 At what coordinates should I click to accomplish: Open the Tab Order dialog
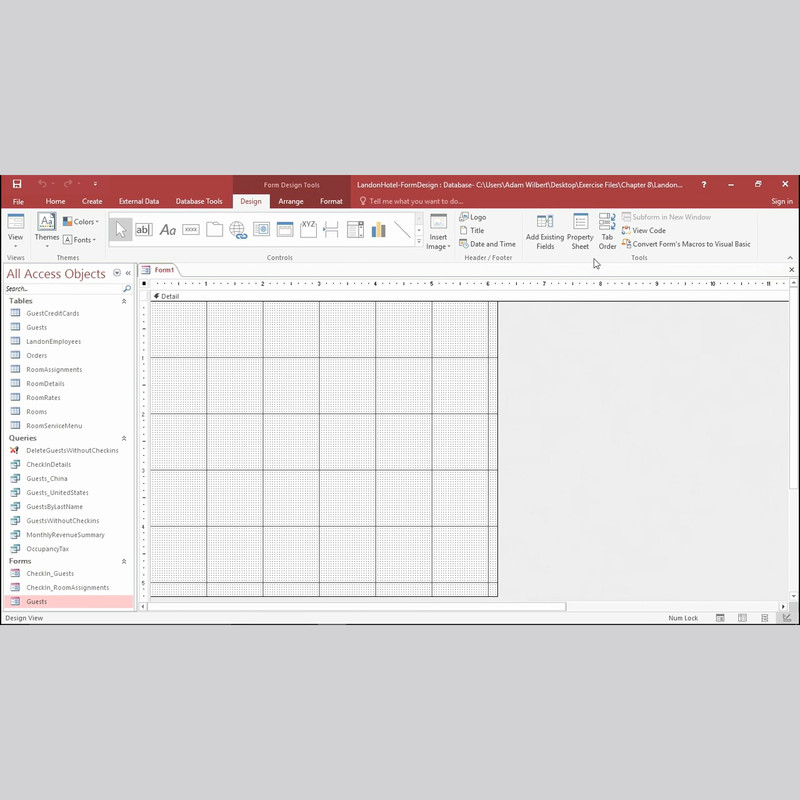click(607, 232)
